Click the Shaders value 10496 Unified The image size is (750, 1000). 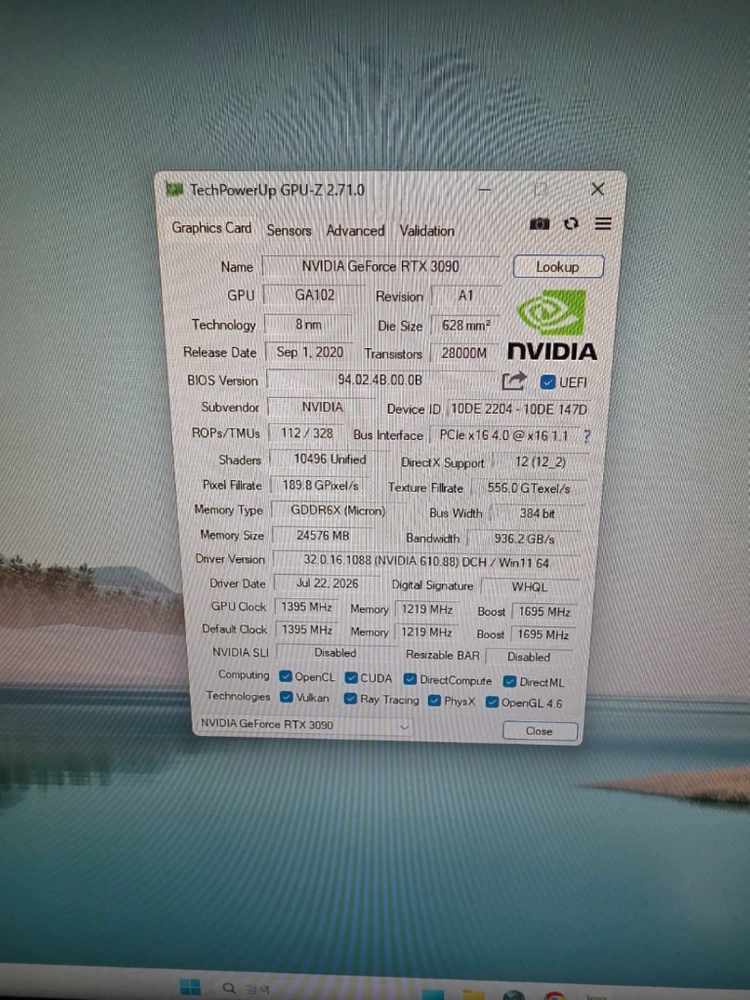pyautogui.click(x=329, y=459)
